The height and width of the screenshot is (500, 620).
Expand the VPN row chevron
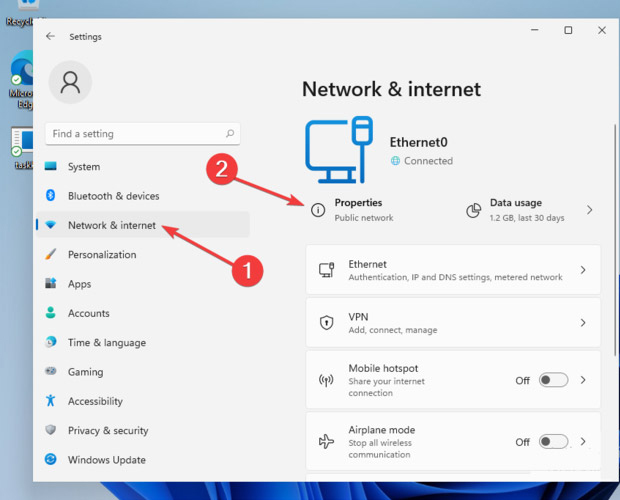[583, 323]
